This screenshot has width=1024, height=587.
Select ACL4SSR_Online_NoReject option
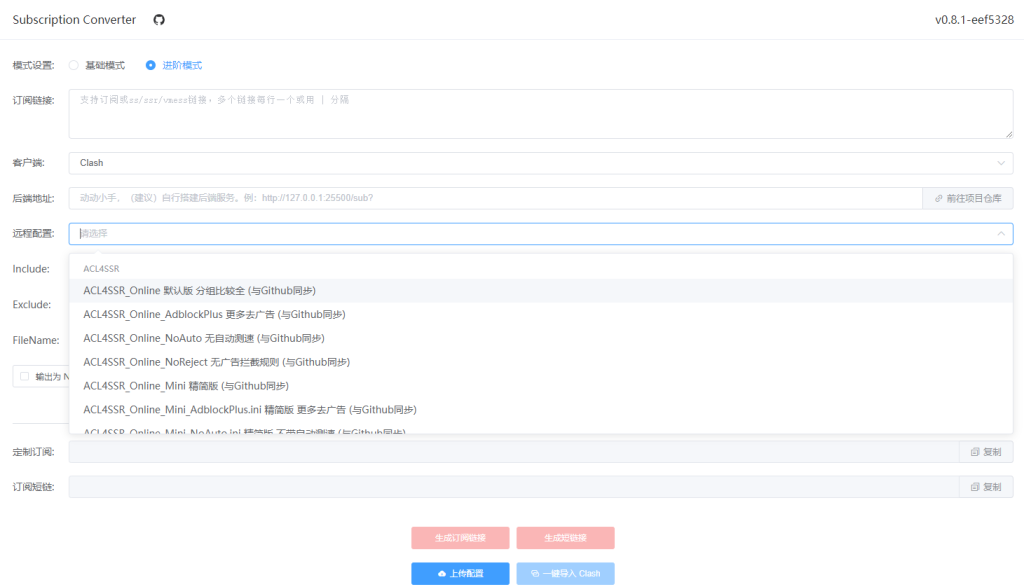point(217,362)
